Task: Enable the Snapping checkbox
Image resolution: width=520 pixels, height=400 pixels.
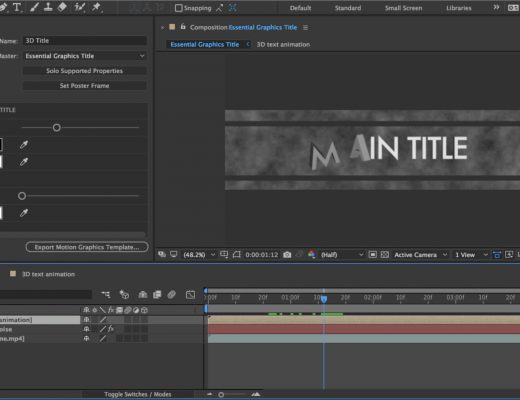Action: [x=179, y=8]
